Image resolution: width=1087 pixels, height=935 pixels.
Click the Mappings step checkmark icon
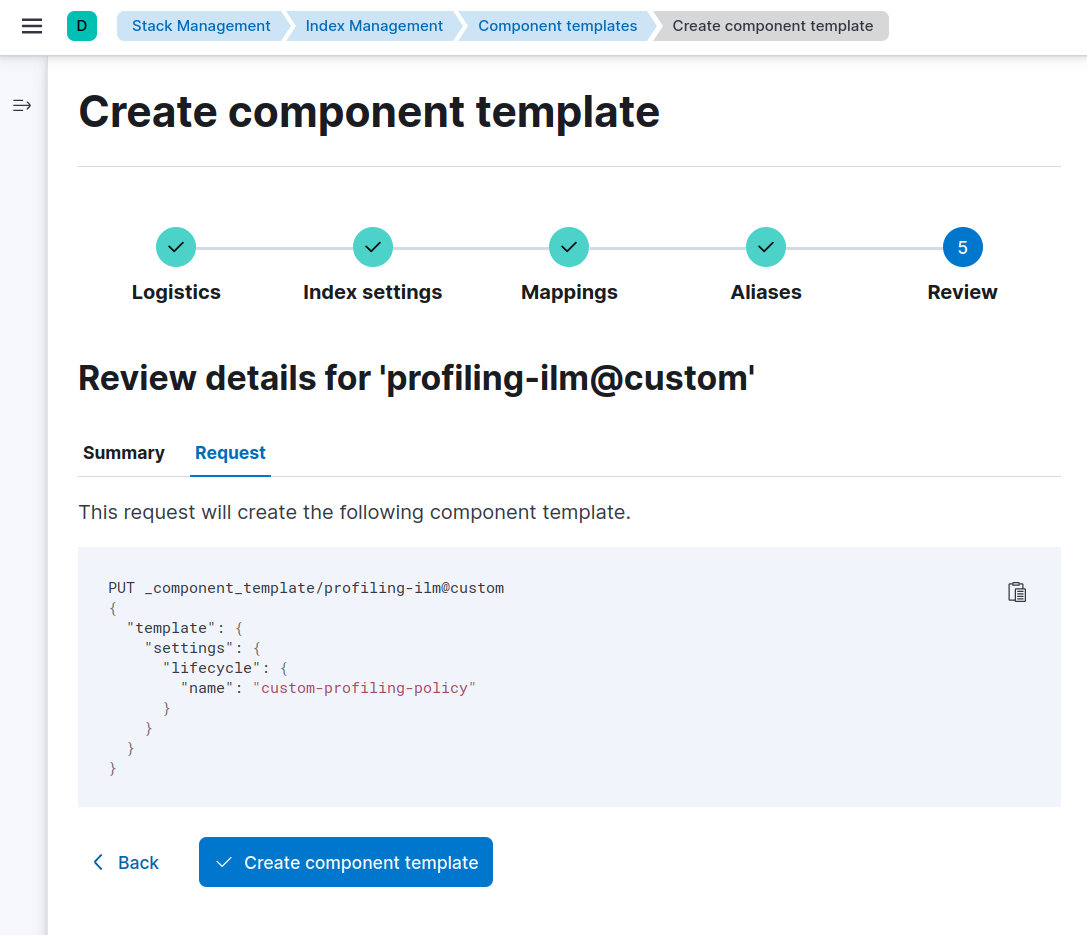(x=569, y=247)
